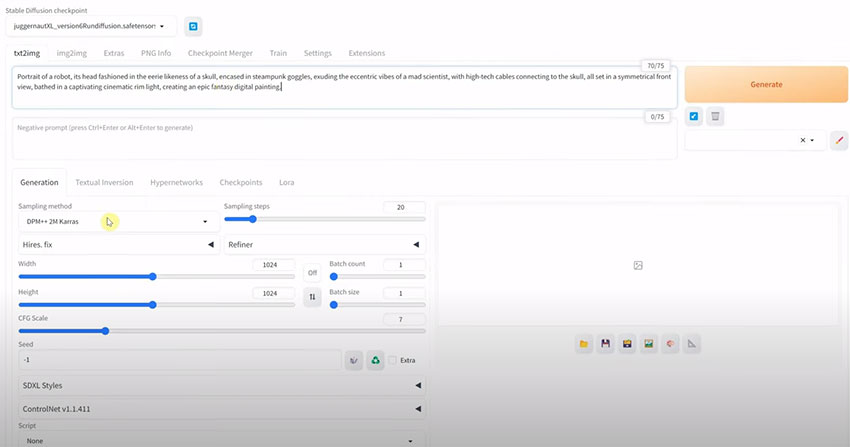Expand the Hires. fix section
Screen dimensions: 850x447
click(118, 245)
